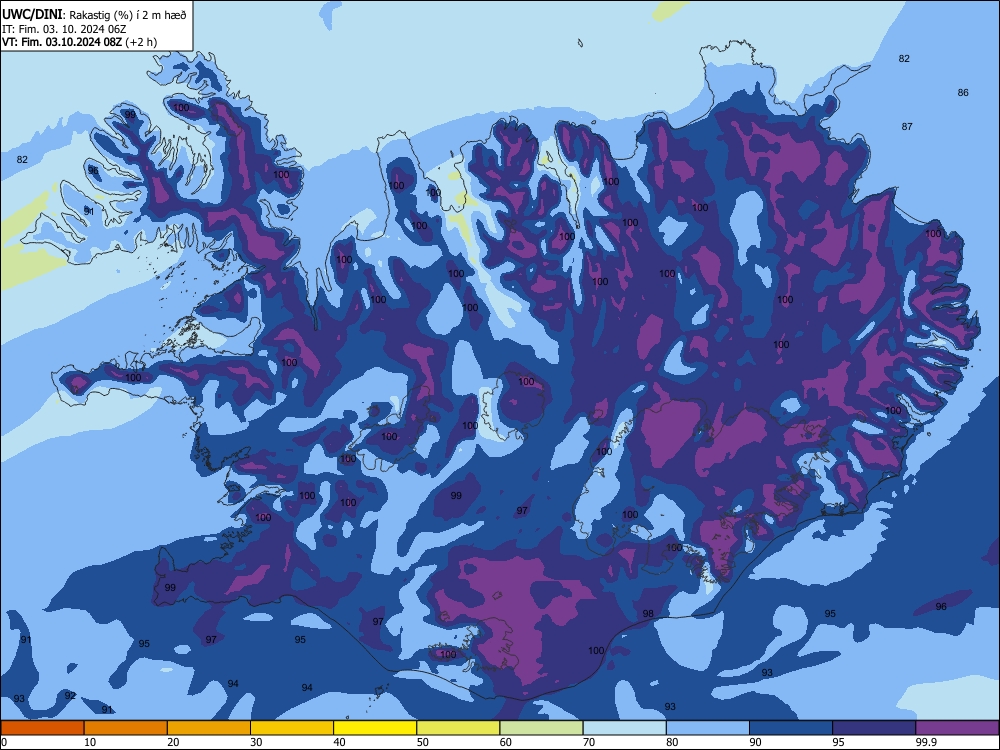The image size is (1000, 750).
Task: Click the title 'UWC/DINI: Rakastig (%) í 2 m hæð'
Action: point(94,15)
